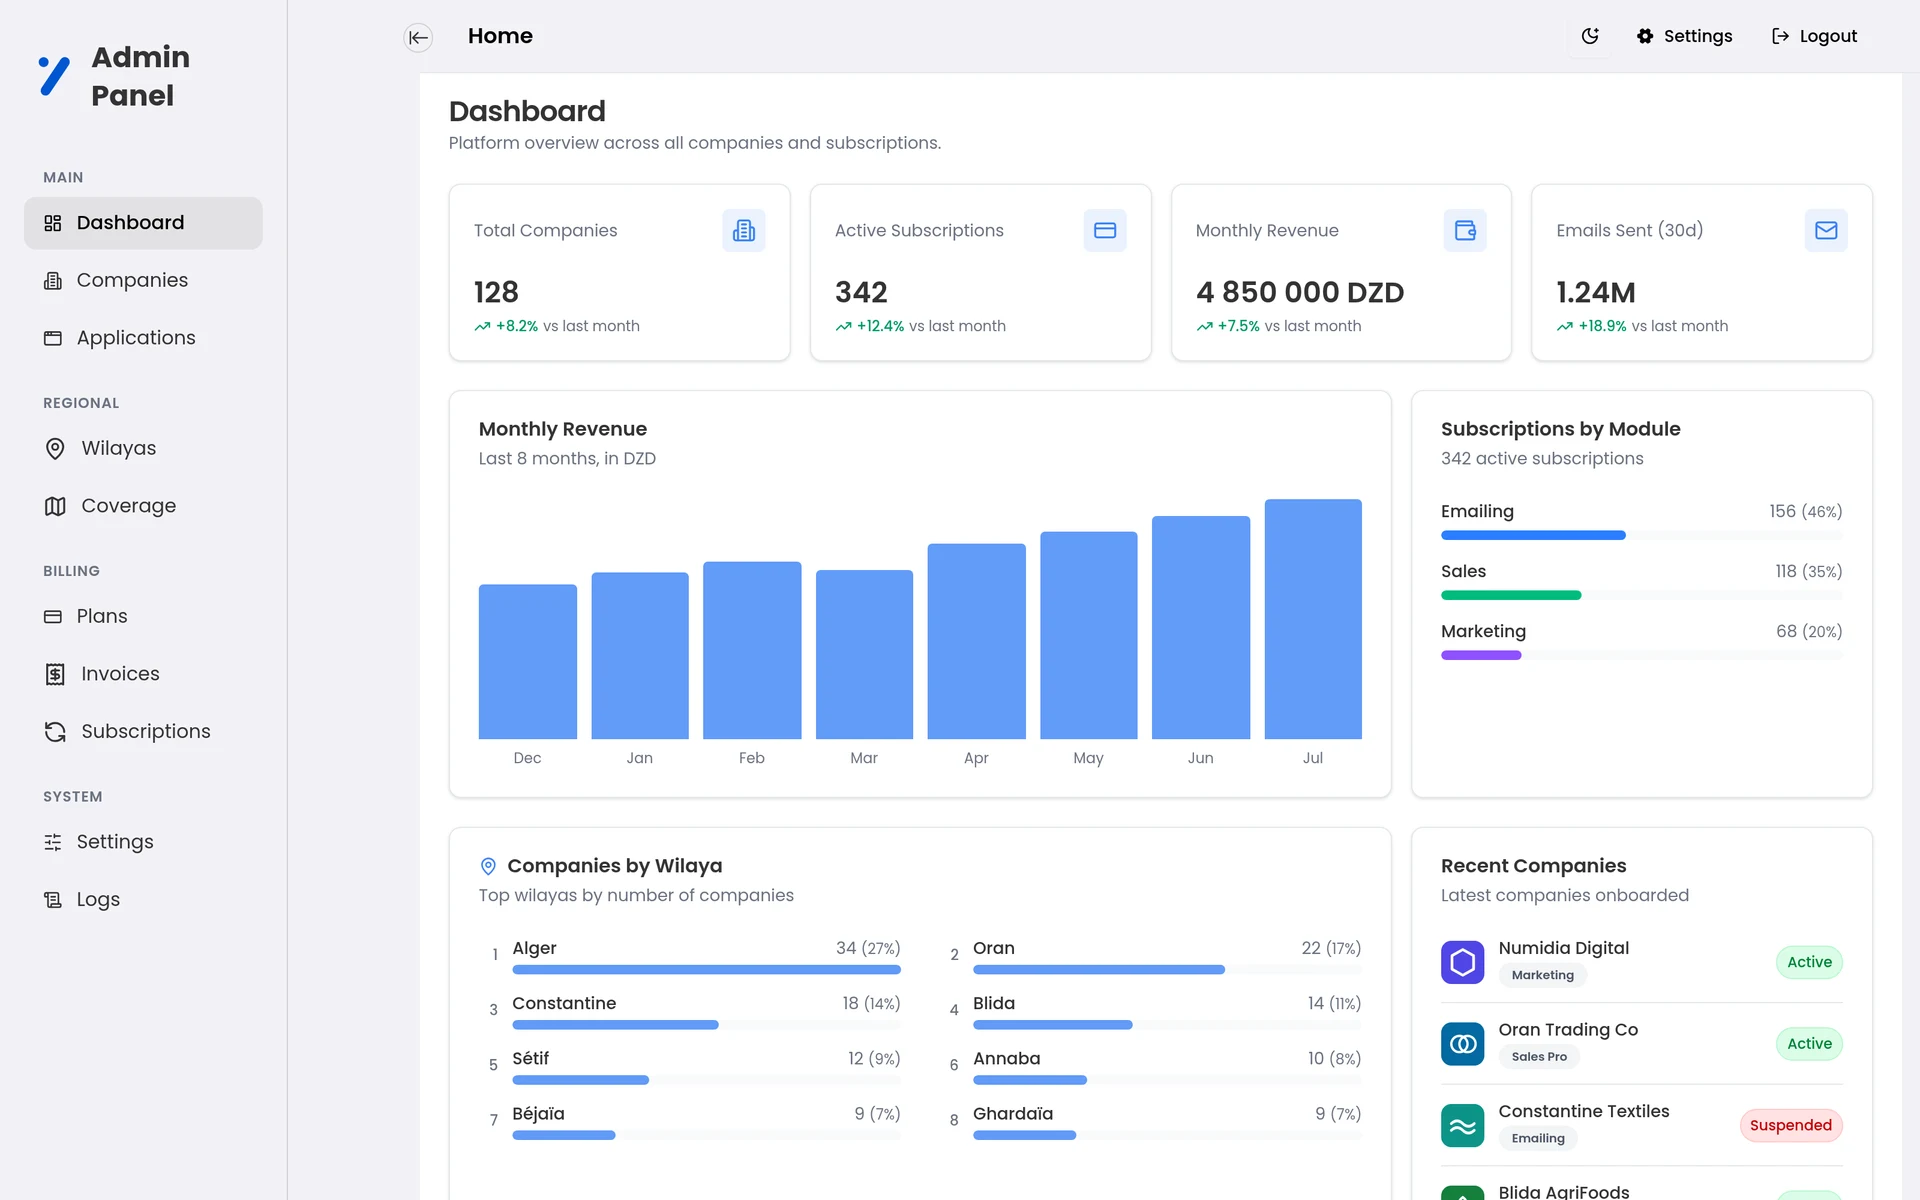
Task: Click the Oran Trading Co logo
Action: [1462, 1044]
